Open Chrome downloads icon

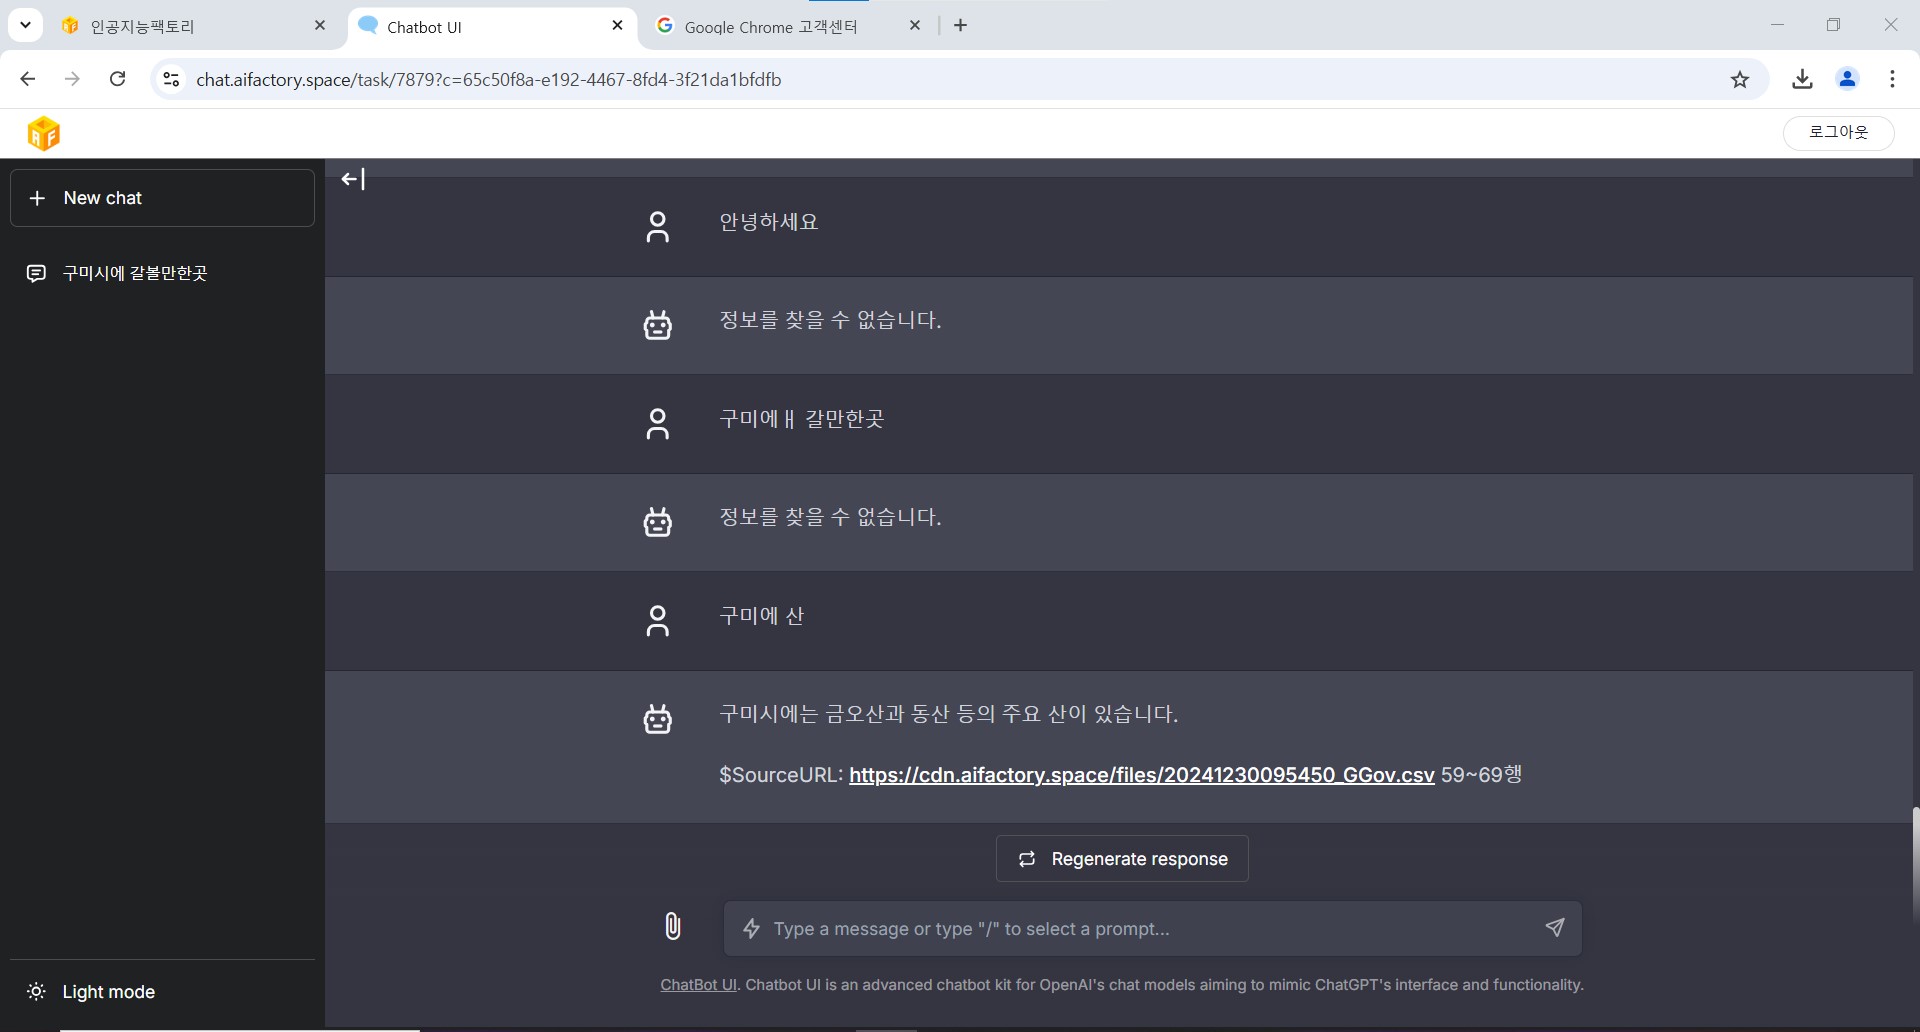[x=1802, y=80]
